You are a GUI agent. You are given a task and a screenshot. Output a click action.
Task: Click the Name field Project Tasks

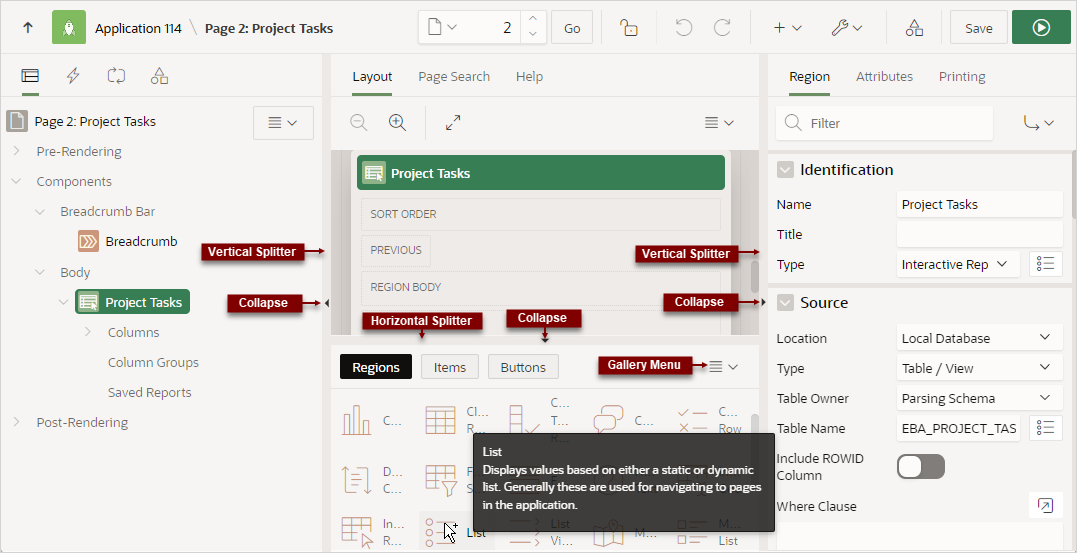[x=979, y=204]
